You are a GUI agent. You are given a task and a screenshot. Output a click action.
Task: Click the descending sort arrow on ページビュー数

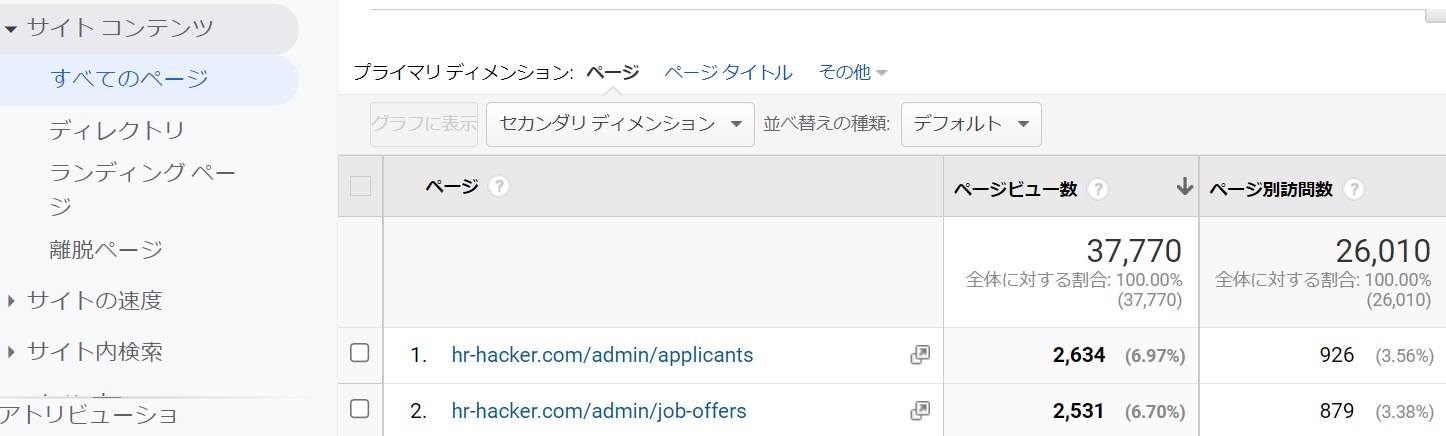click(x=1185, y=186)
